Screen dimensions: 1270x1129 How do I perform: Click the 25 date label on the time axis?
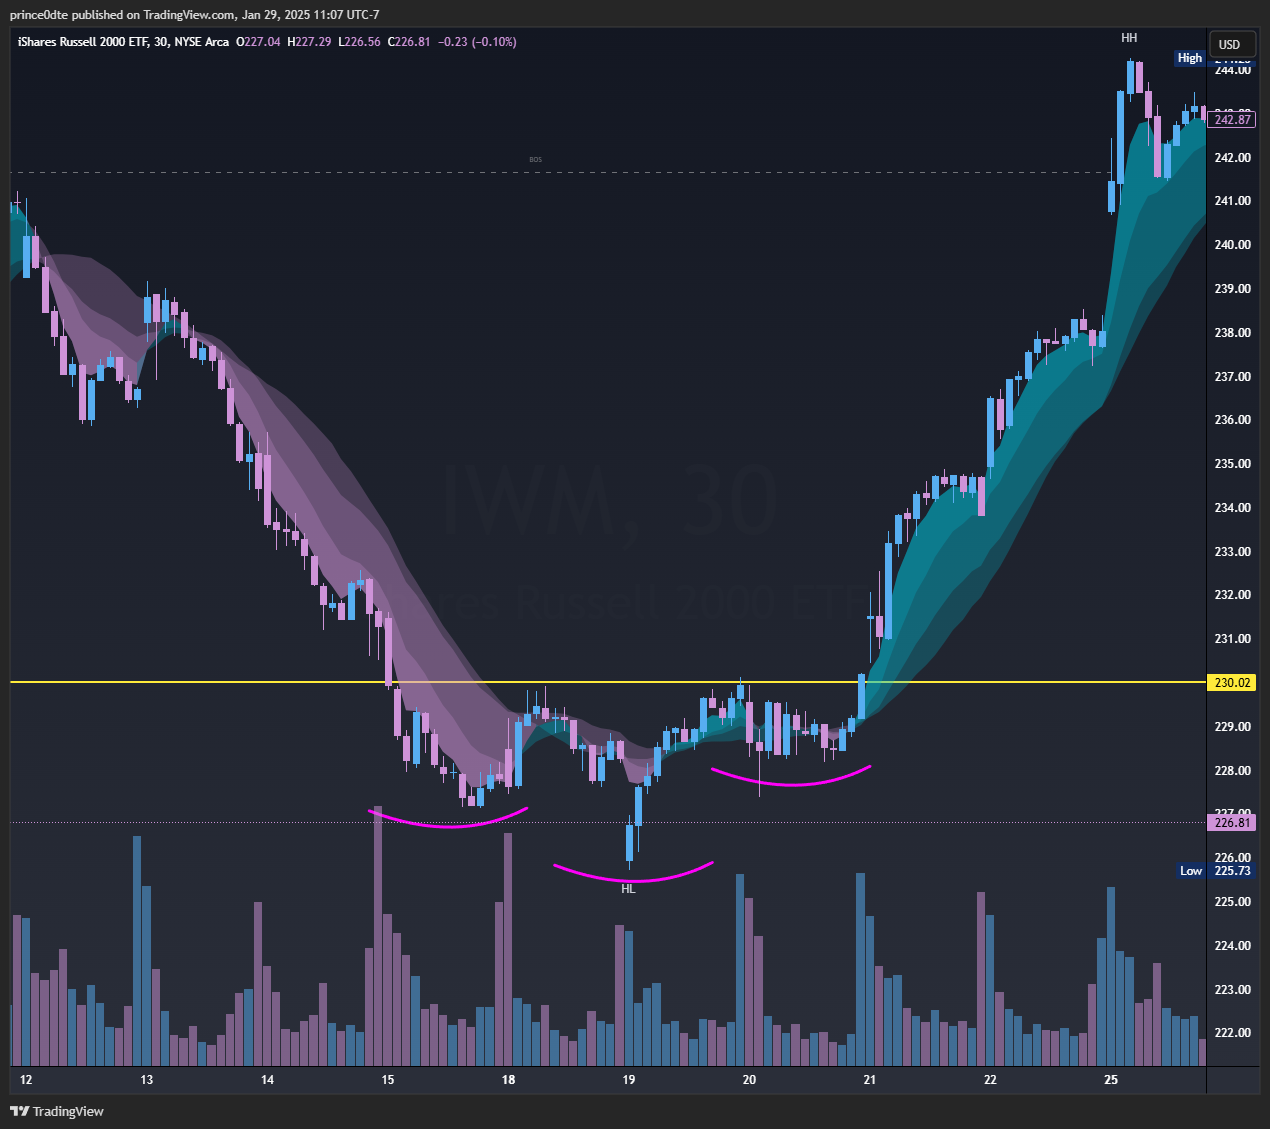tap(1111, 1080)
